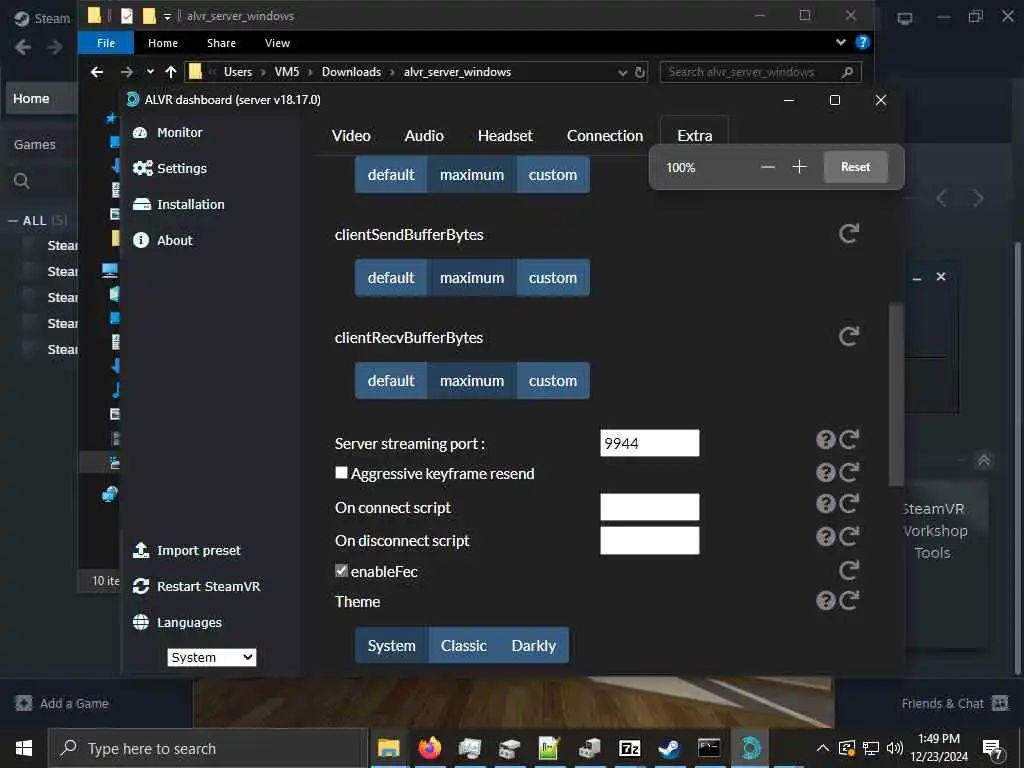Open the Video settings tab
Image resolution: width=1024 pixels, height=768 pixels.
pos(351,136)
